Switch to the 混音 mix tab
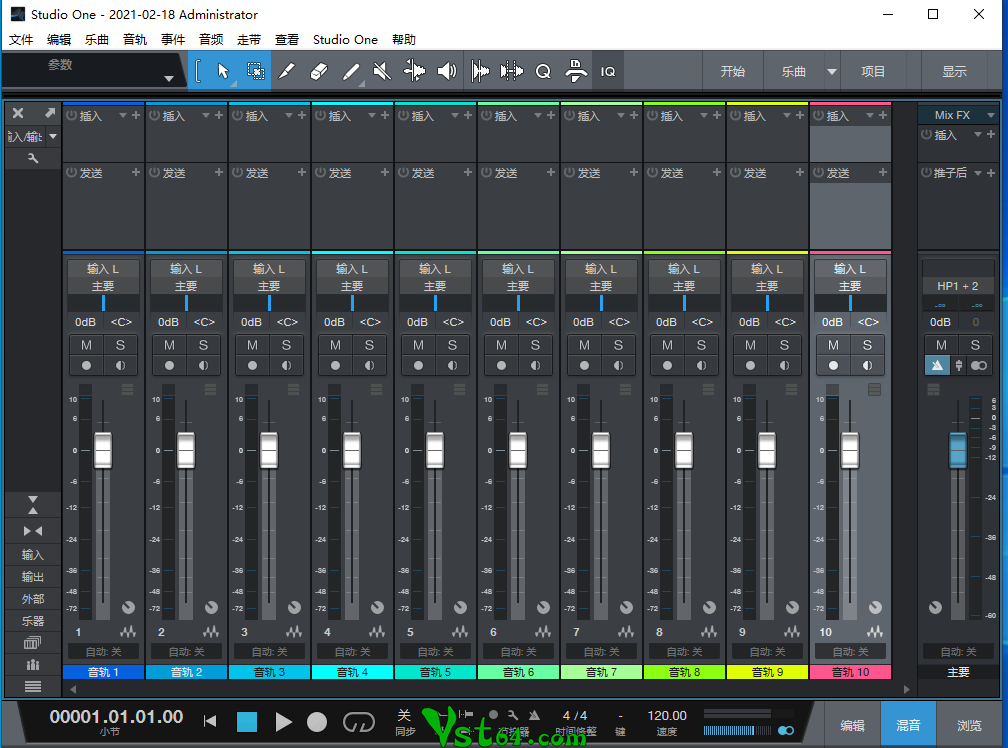The height and width of the screenshot is (748, 1008). 908,725
